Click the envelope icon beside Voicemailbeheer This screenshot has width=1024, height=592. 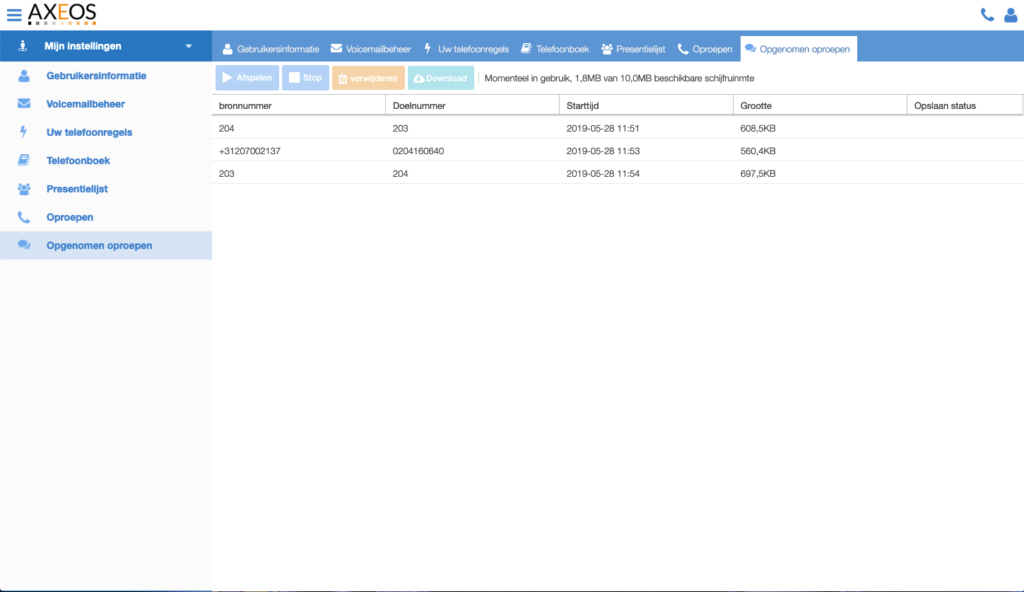click(x=23, y=103)
